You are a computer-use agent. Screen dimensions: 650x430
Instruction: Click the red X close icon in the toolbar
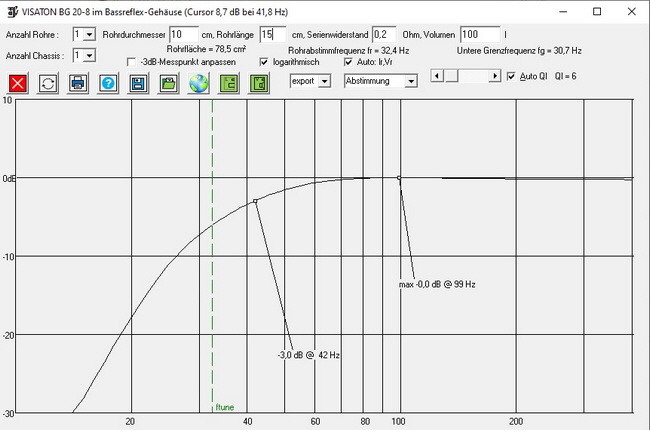(18, 83)
